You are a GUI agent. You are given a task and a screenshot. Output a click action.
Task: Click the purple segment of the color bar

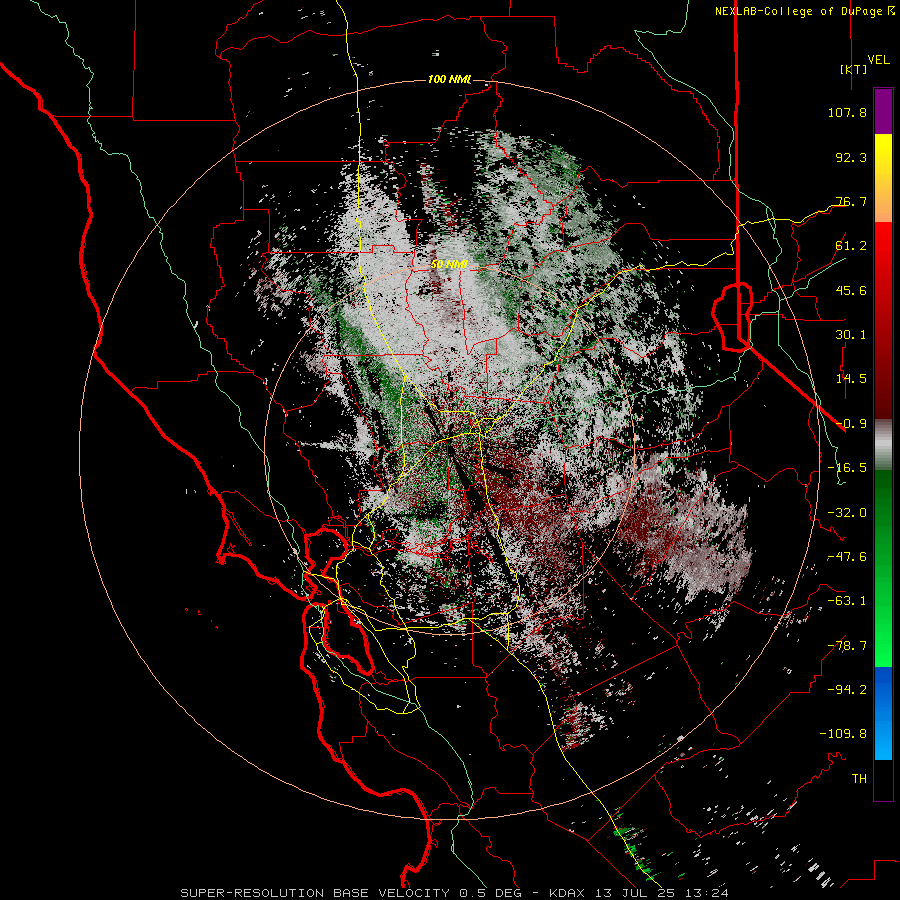[x=883, y=111]
